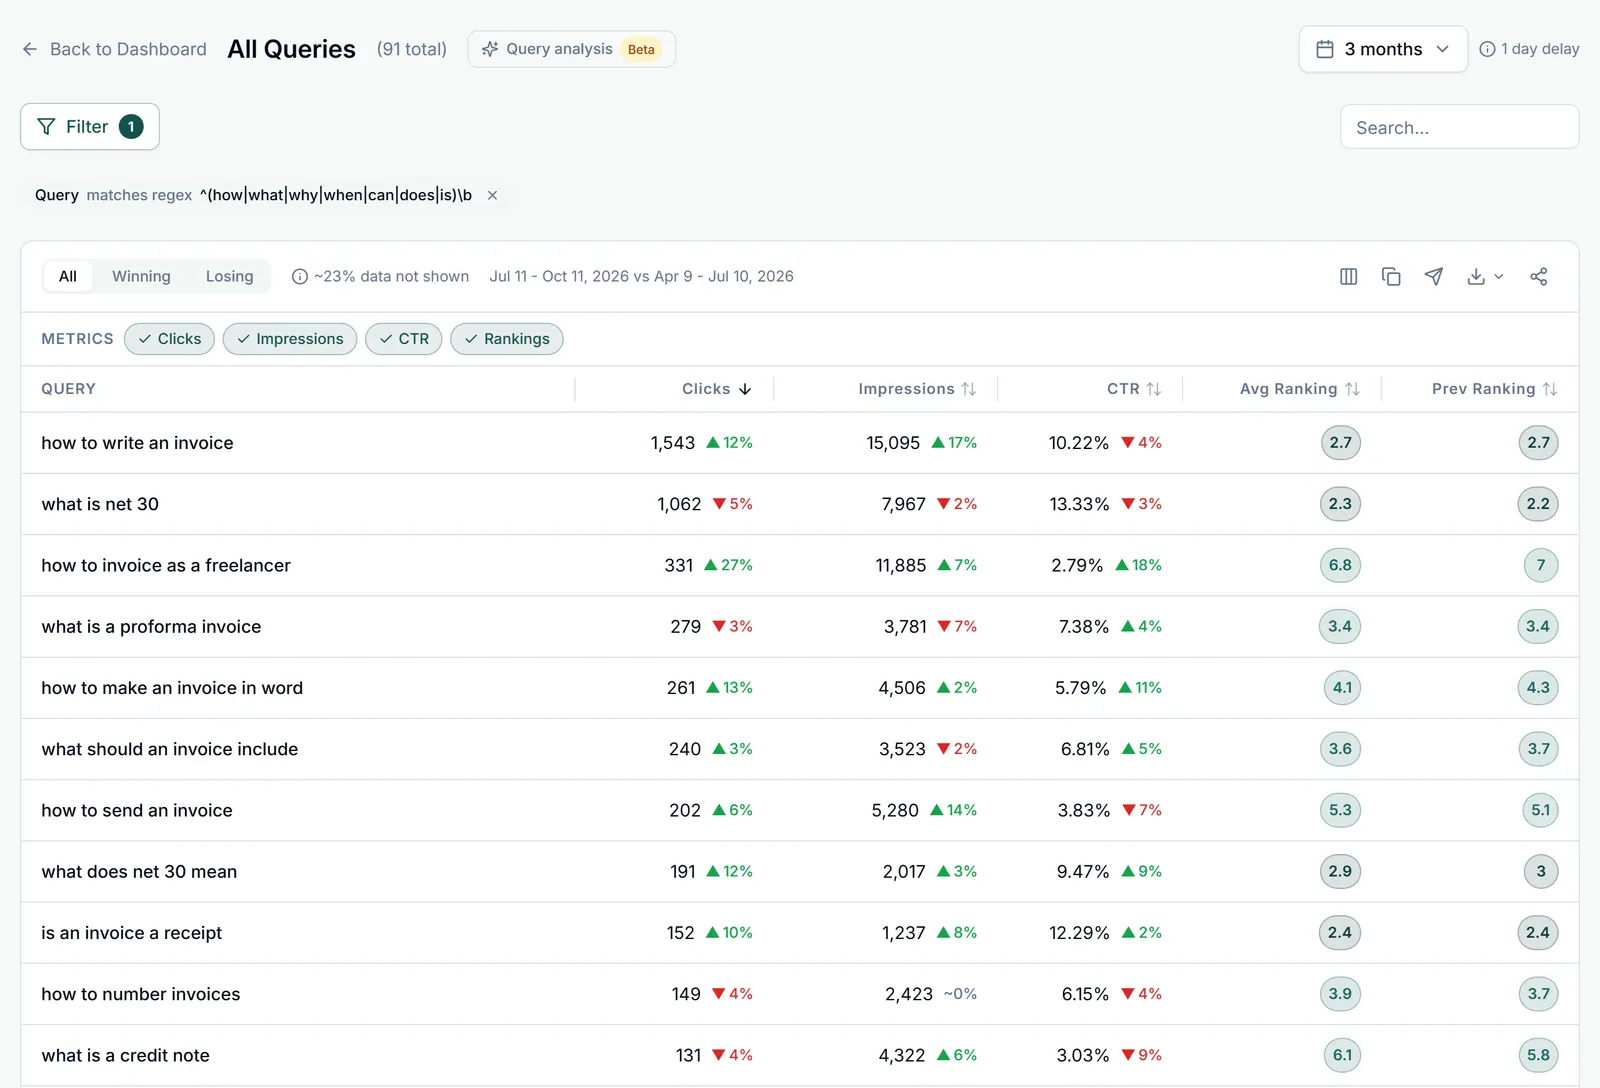This screenshot has height=1088, width=1600.
Task: Click the 3.9 avg ranking badge
Action: point(1340,994)
